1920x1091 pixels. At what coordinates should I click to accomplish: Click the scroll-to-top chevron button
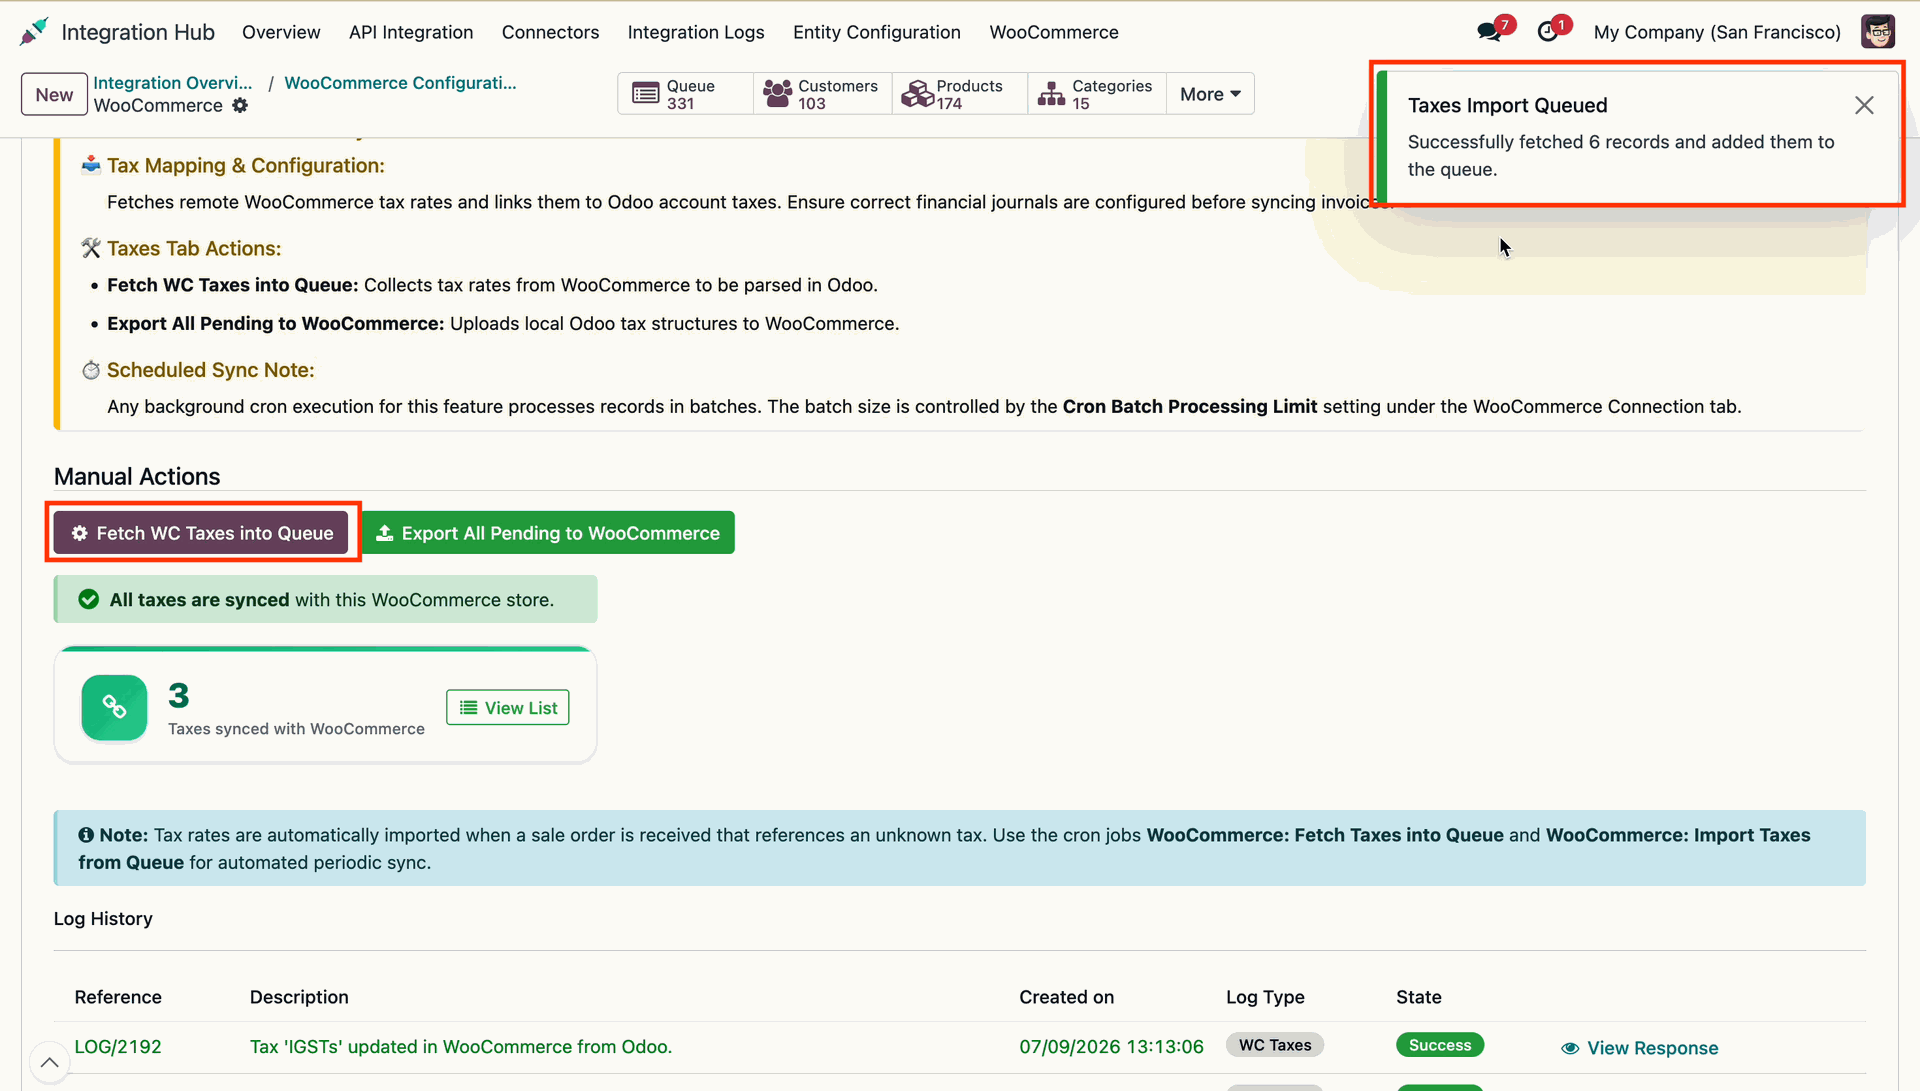click(x=49, y=1062)
